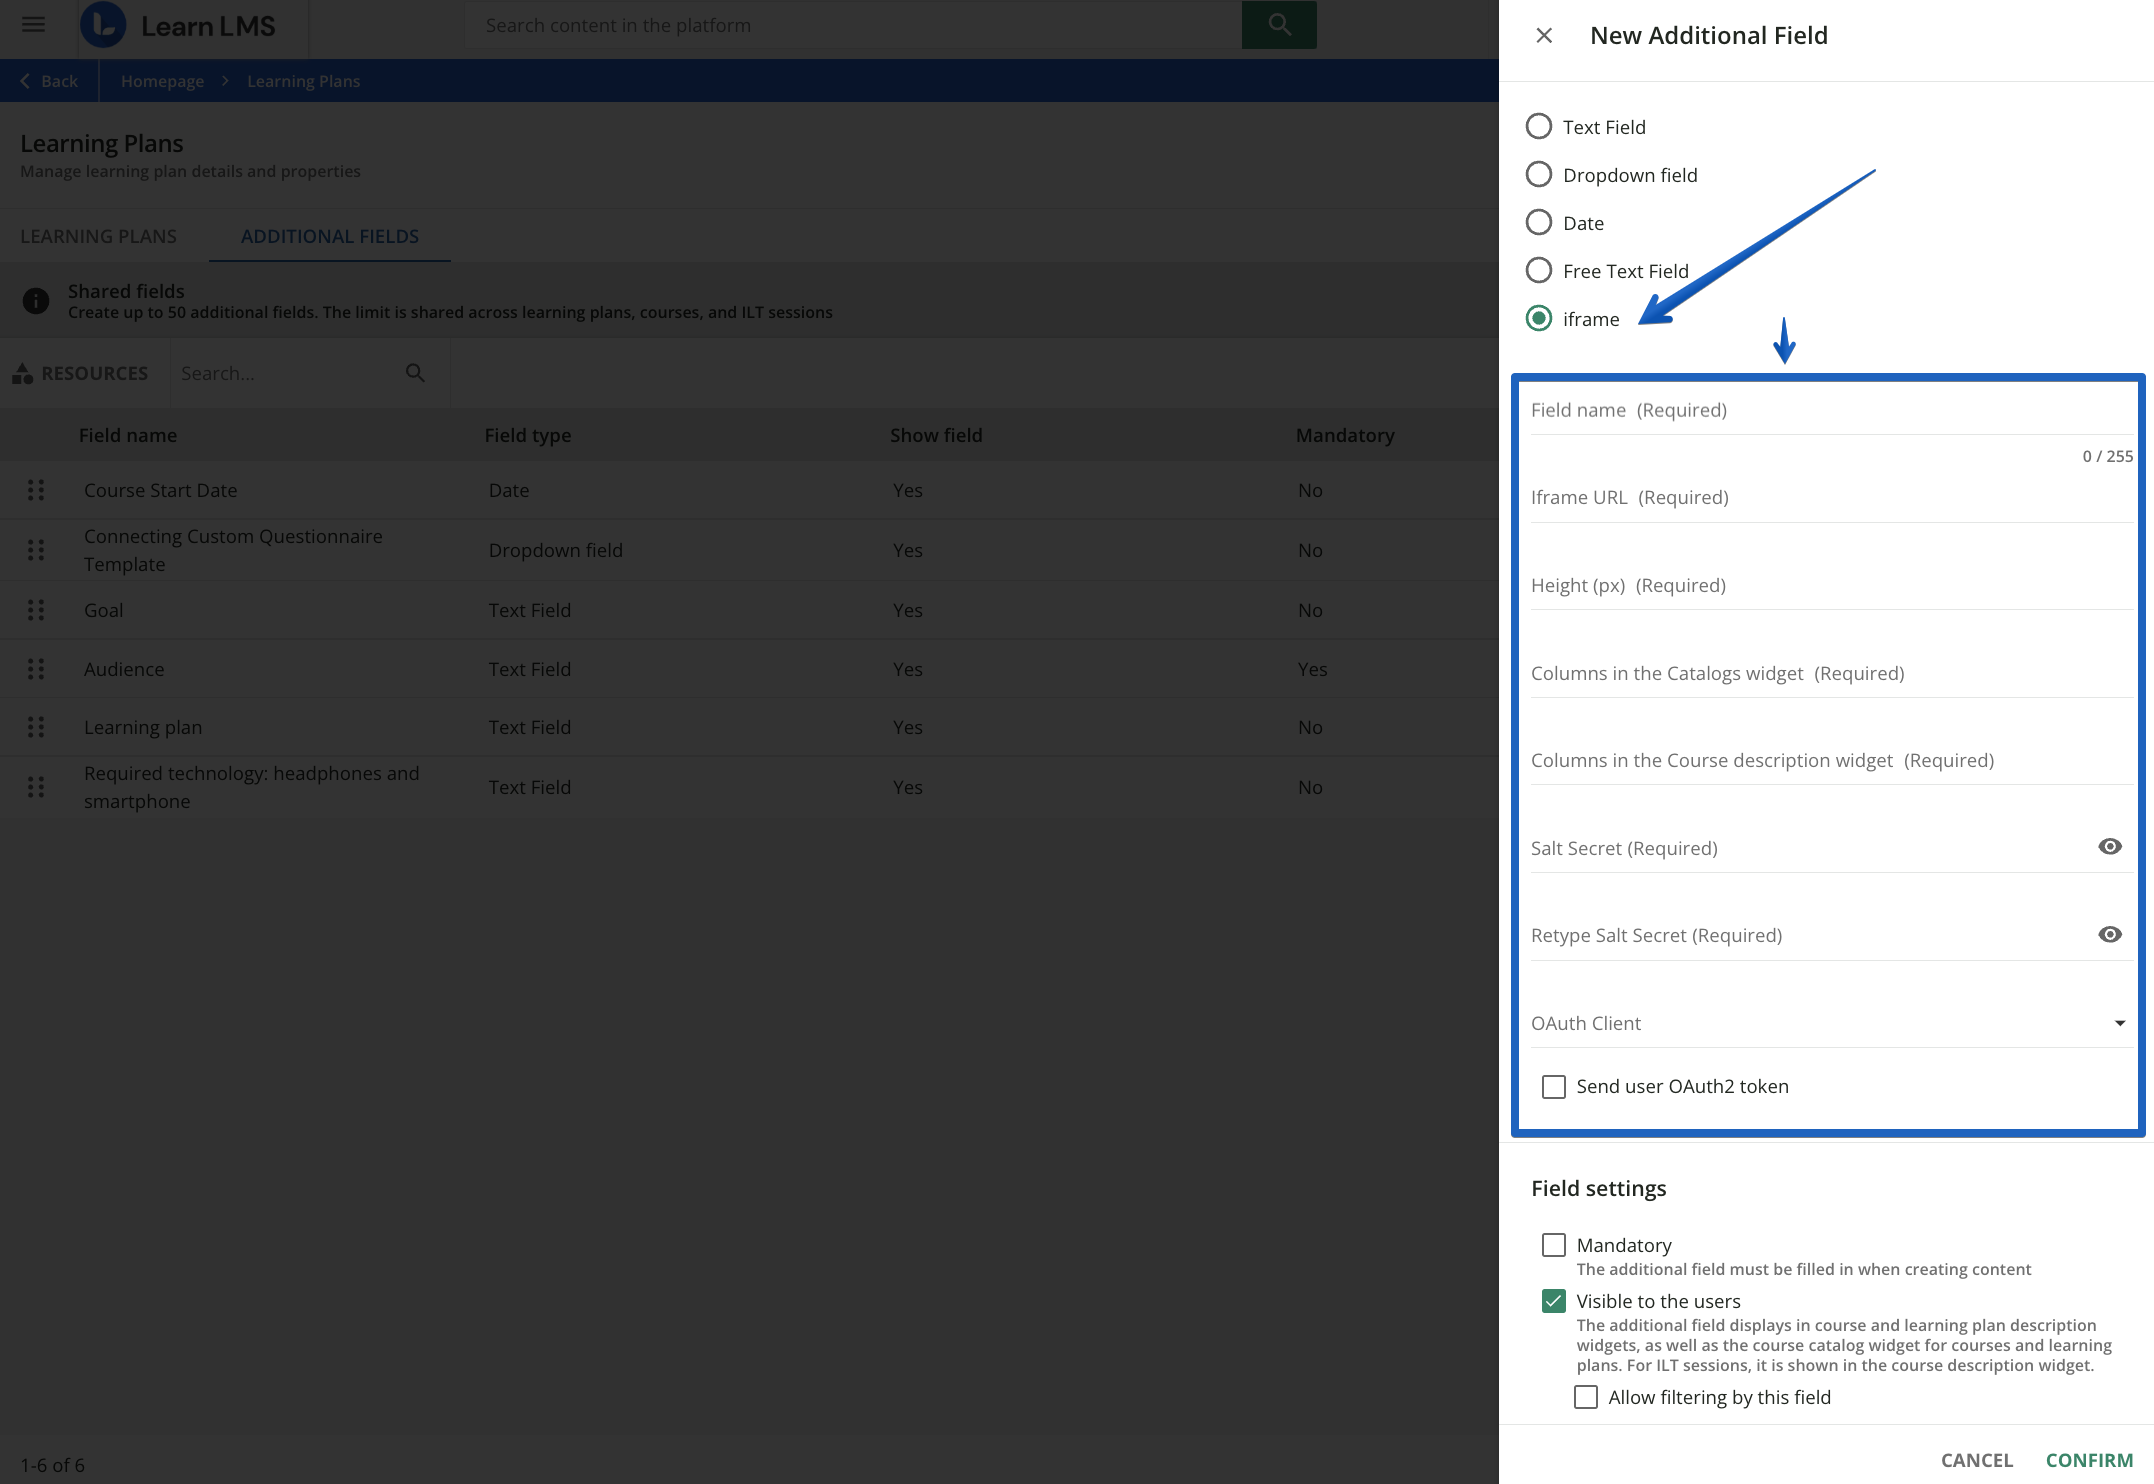Click the Show field column header

tap(936, 435)
